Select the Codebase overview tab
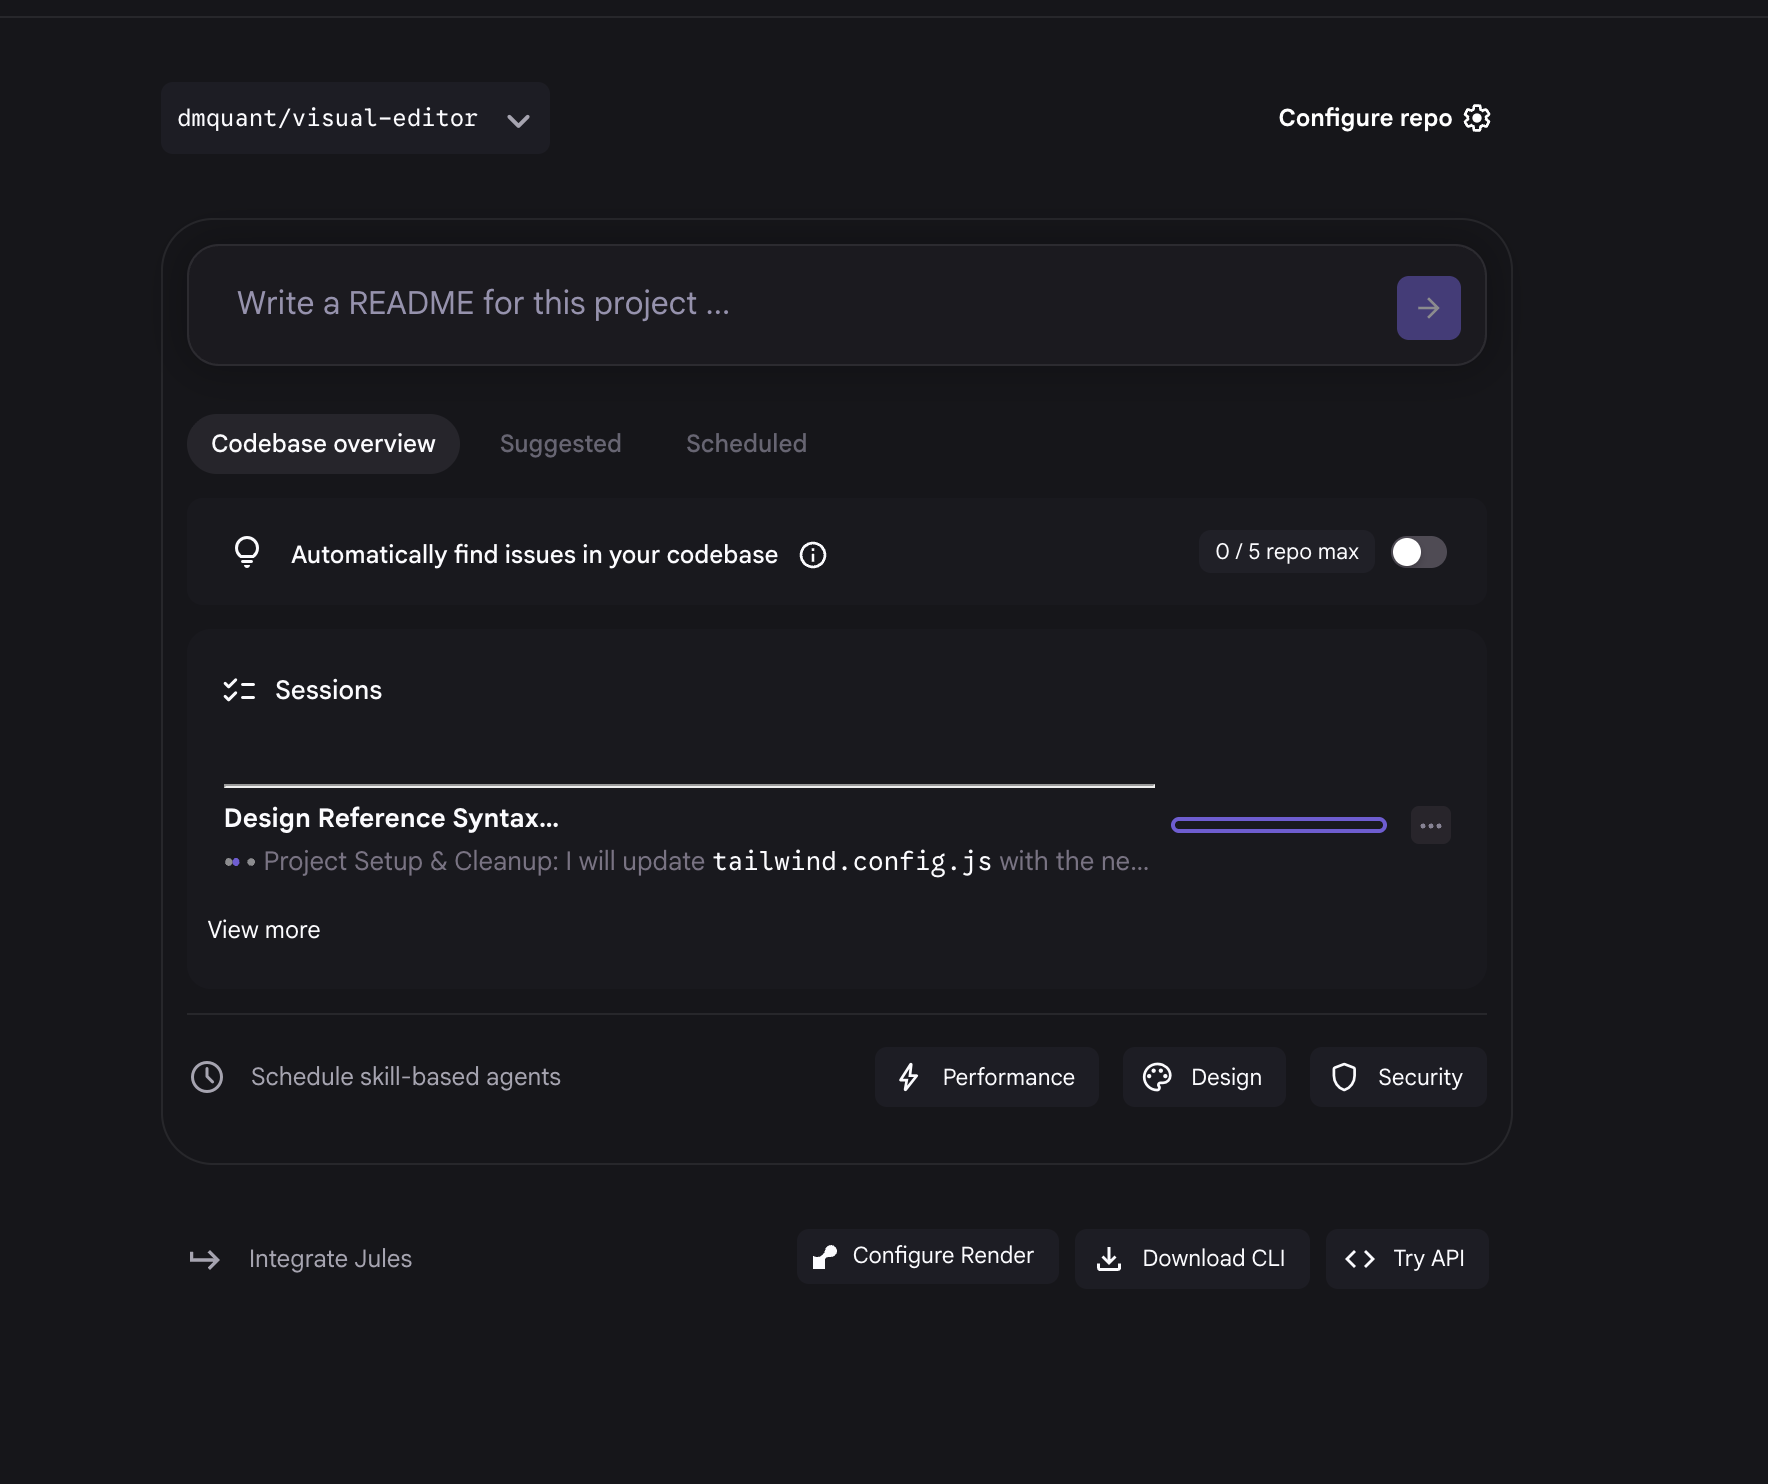 click(323, 444)
